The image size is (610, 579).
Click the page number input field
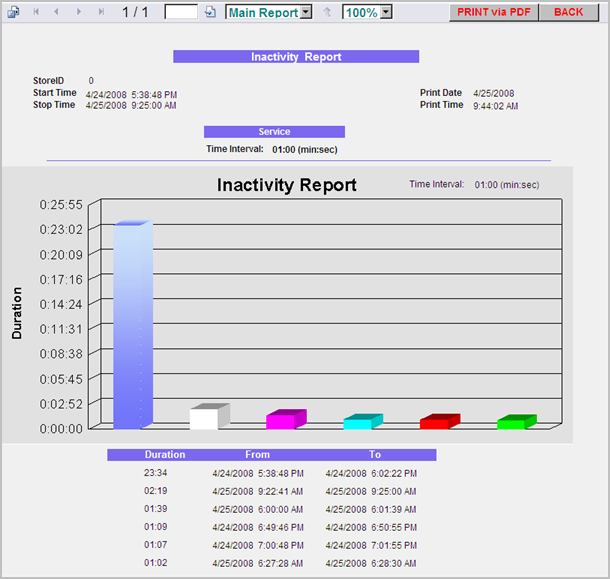pos(181,12)
